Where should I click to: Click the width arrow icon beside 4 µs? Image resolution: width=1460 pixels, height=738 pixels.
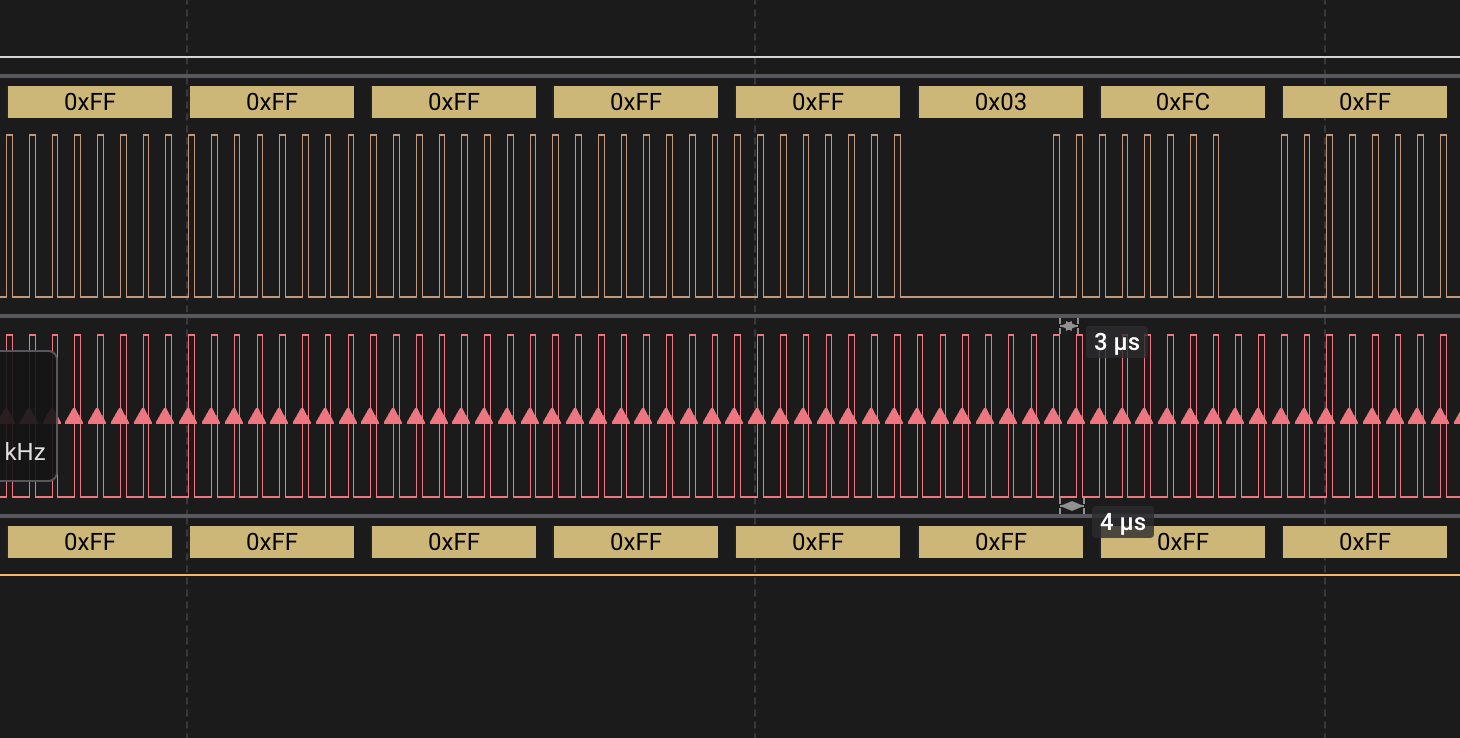(x=1071, y=506)
